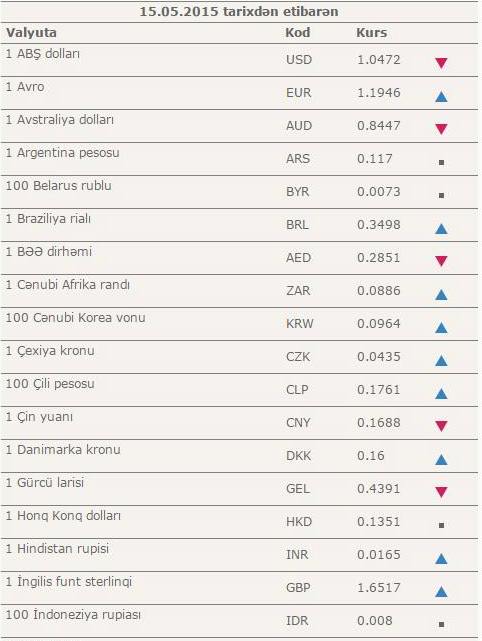Select the Kod column header
Screen dimensions: 482x641
298,33
